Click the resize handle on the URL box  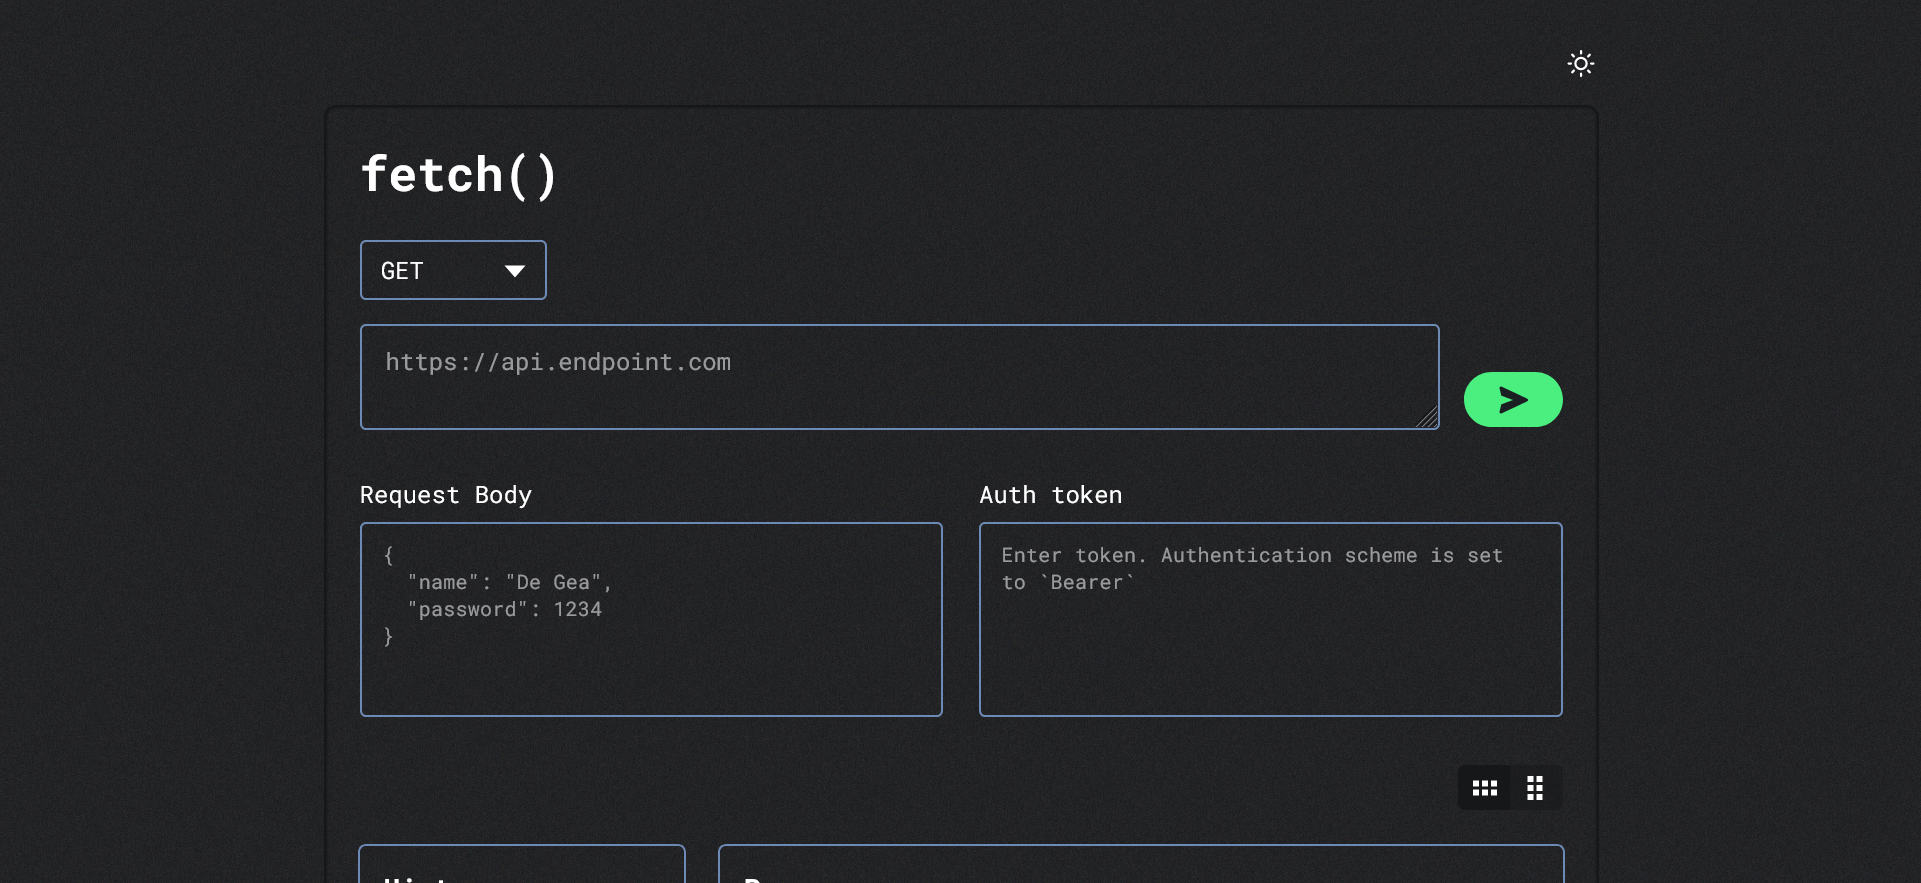click(x=1429, y=419)
